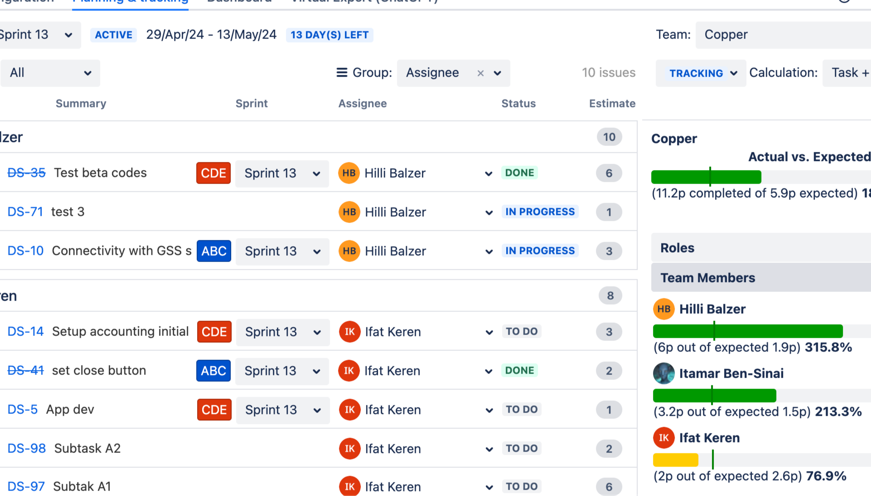Open issue DS-10 link

[25, 250]
